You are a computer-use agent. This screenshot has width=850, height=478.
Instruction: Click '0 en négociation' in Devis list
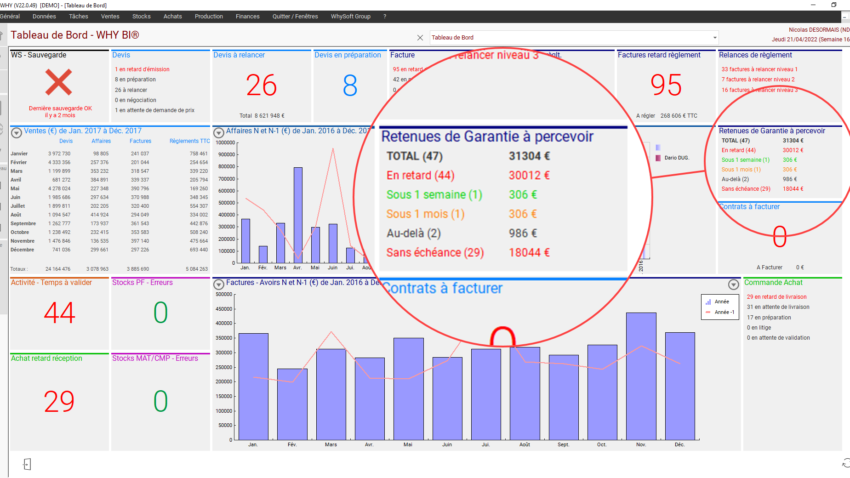pos(135,100)
